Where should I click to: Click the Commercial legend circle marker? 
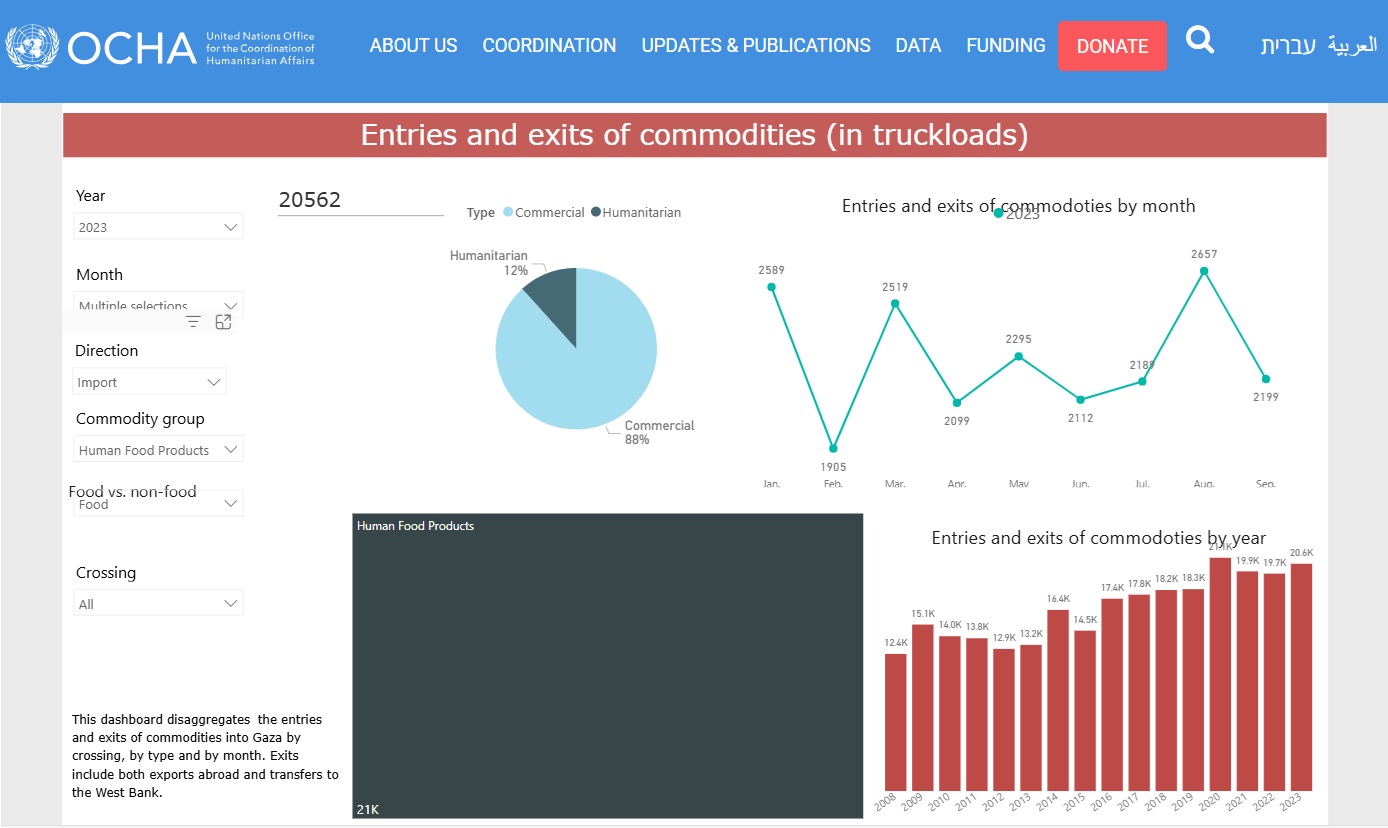(508, 212)
